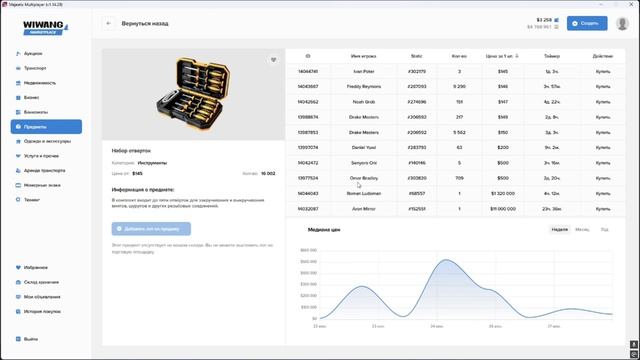This screenshot has height=360, width=640.
Task: Switch price chart to Год
Action: pyautogui.click(x=604, y=229)
